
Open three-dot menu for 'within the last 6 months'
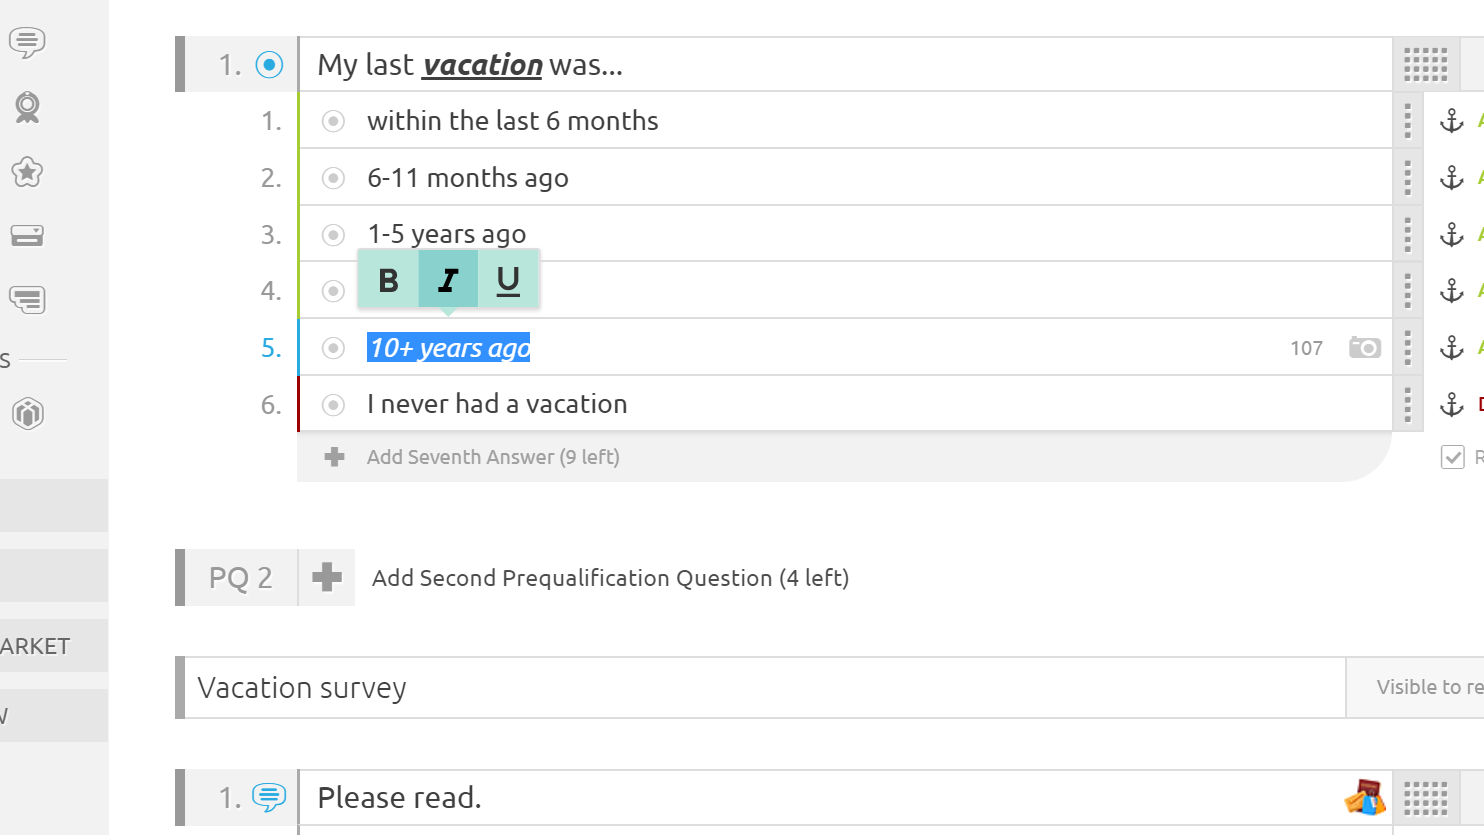point(1407,121)
